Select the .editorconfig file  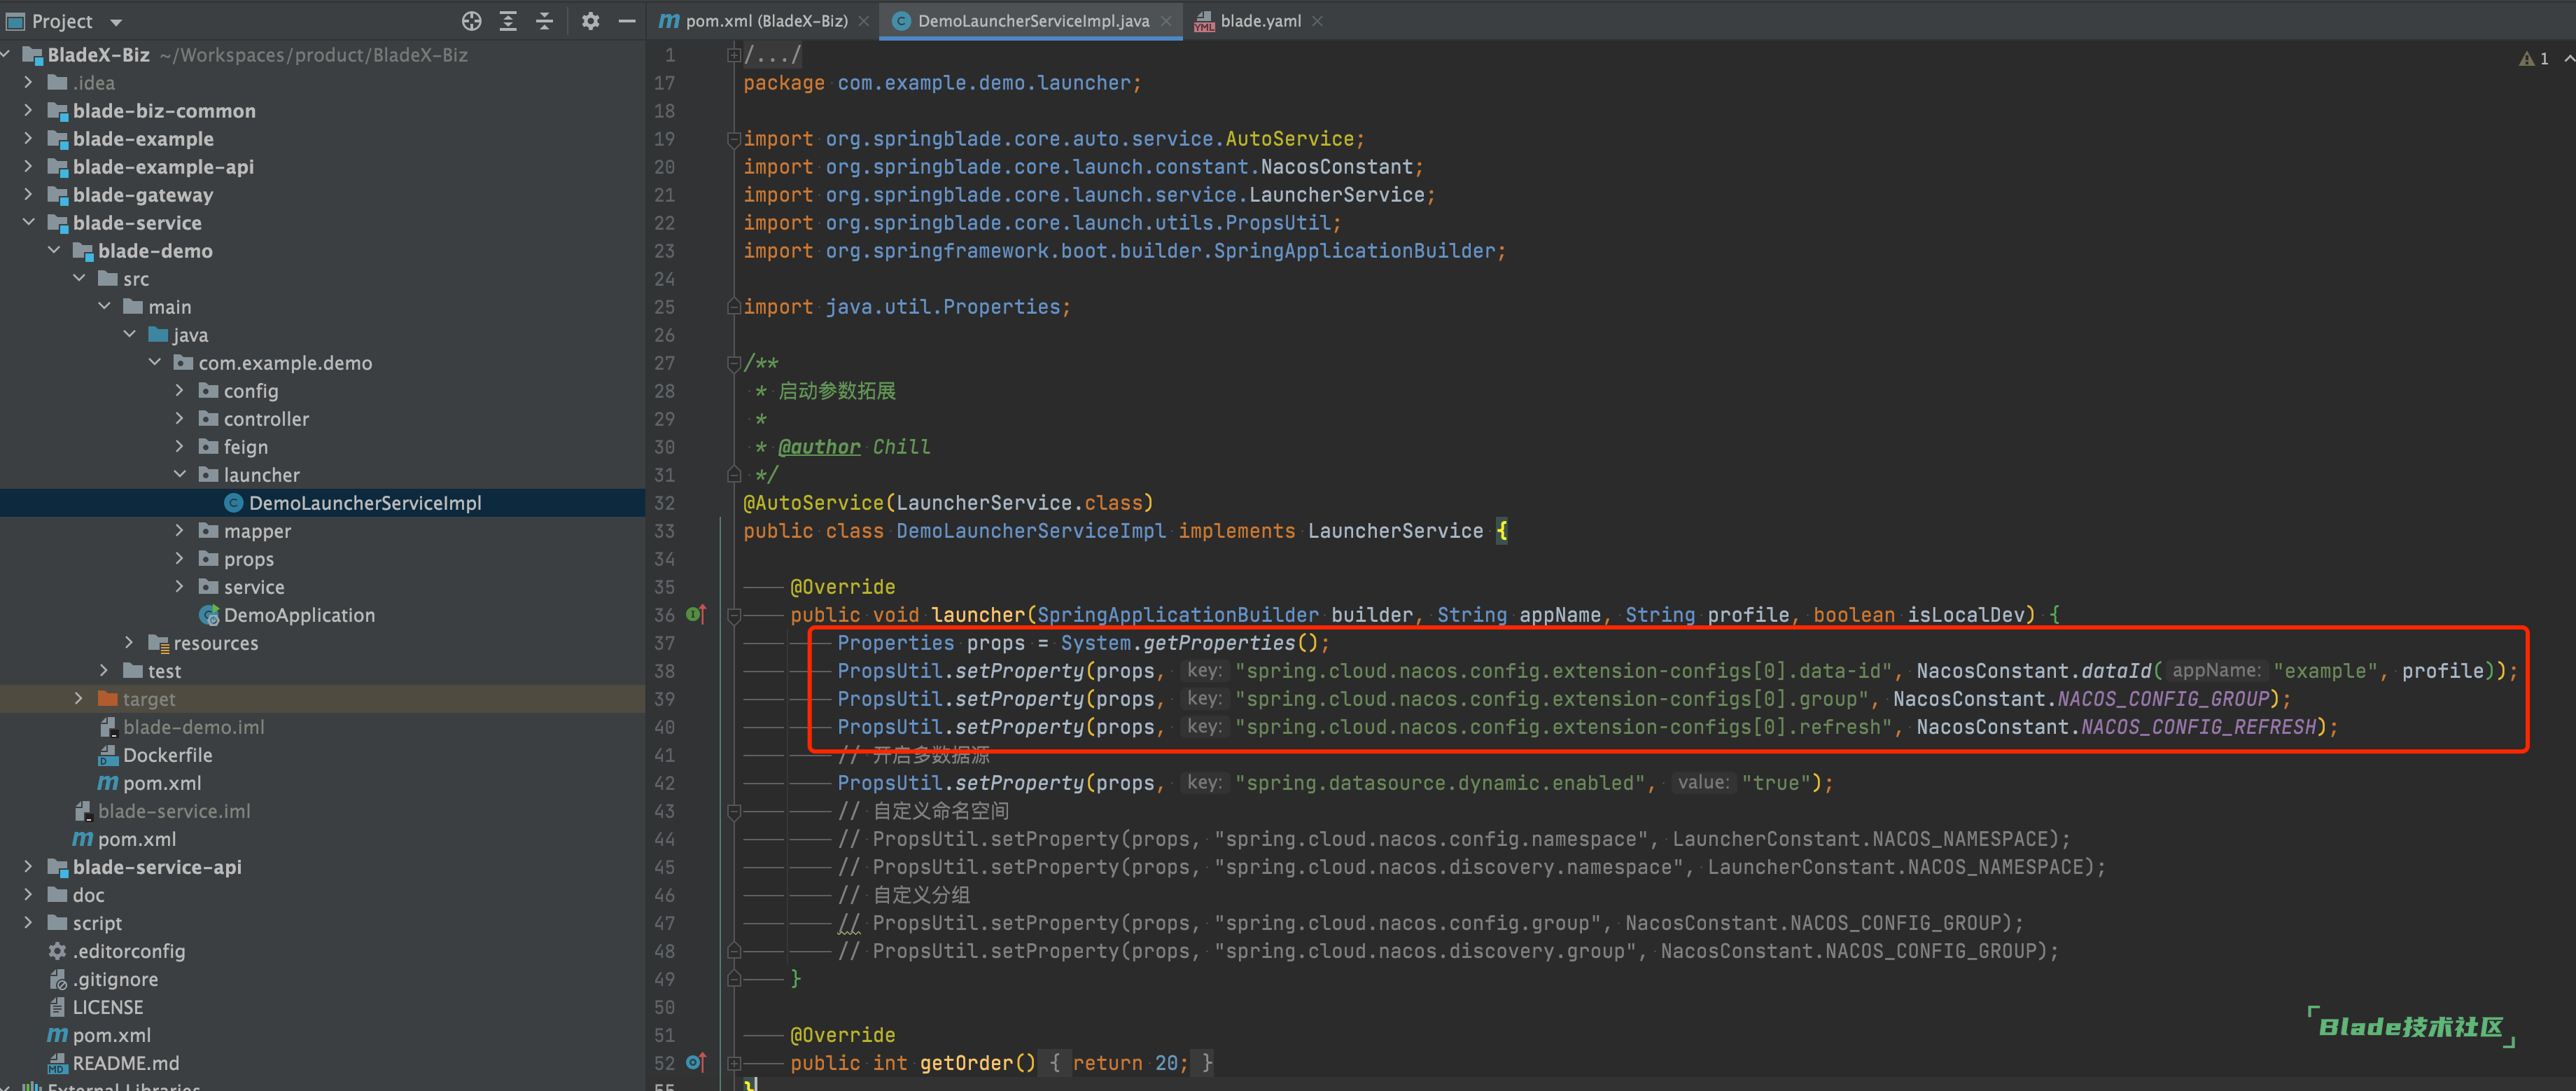coord(128,951)
